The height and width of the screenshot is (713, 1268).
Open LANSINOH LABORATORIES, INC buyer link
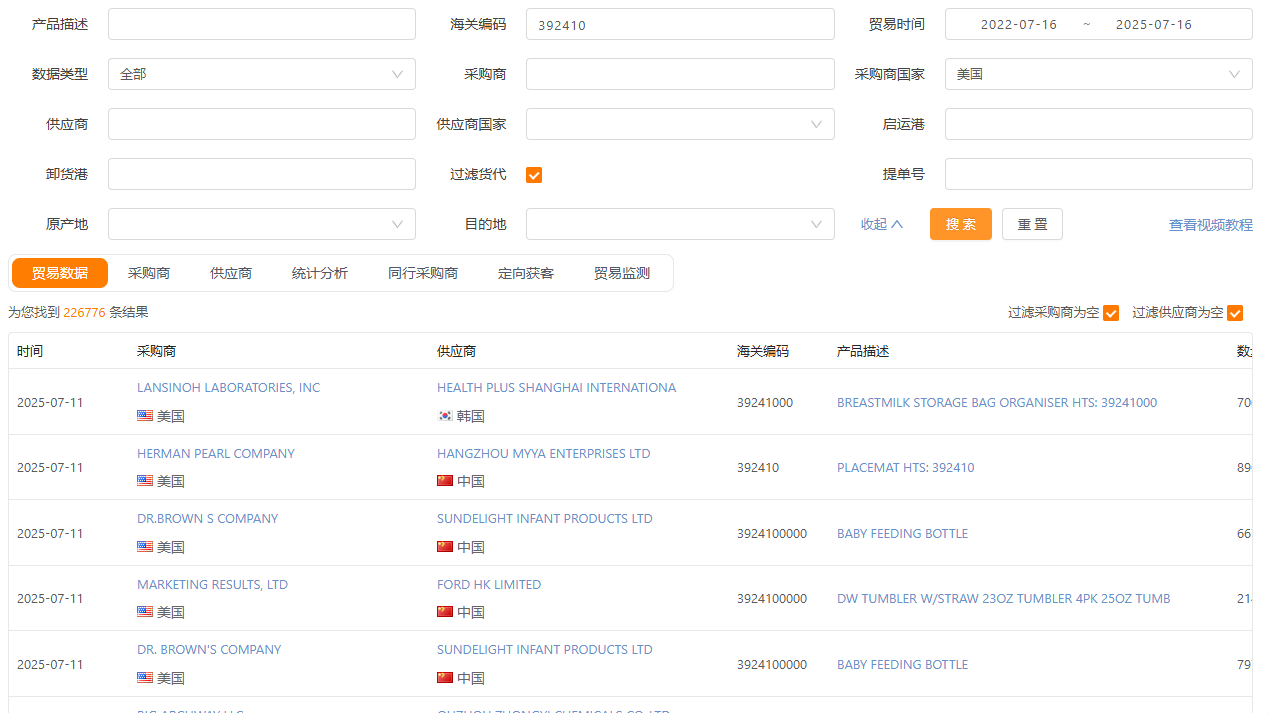(229, 388)
